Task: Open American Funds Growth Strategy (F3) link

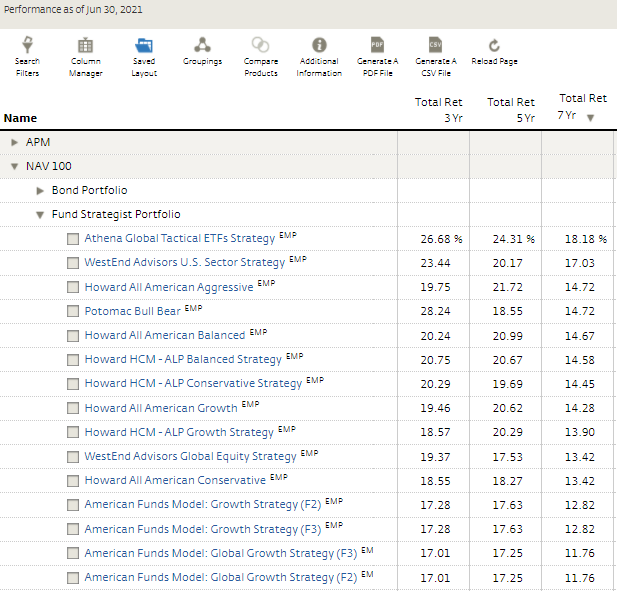Action: 203,529
